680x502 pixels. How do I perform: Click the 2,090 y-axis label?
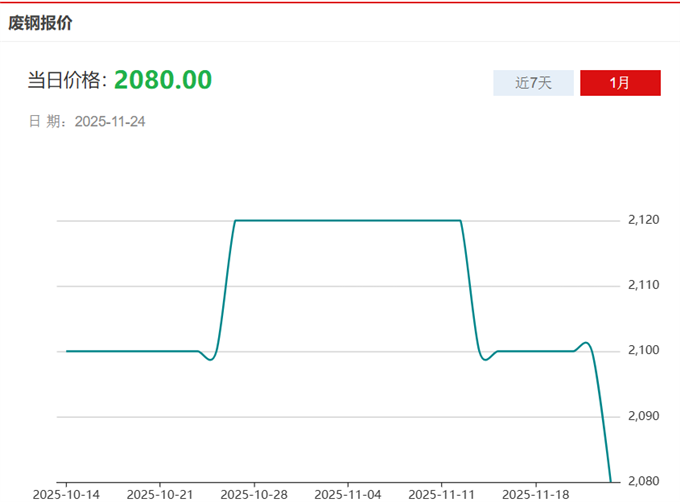(645, 416)
